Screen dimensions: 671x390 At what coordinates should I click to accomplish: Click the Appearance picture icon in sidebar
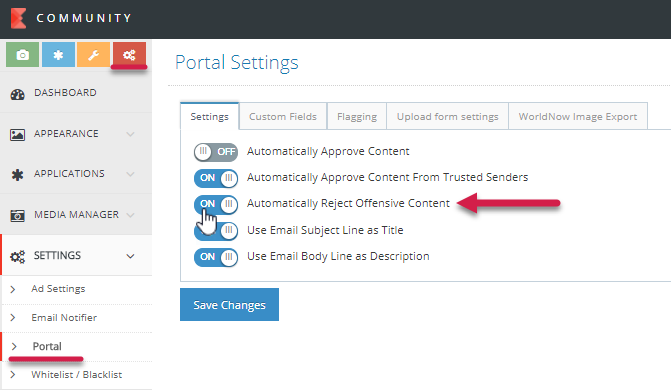[18, 134]
